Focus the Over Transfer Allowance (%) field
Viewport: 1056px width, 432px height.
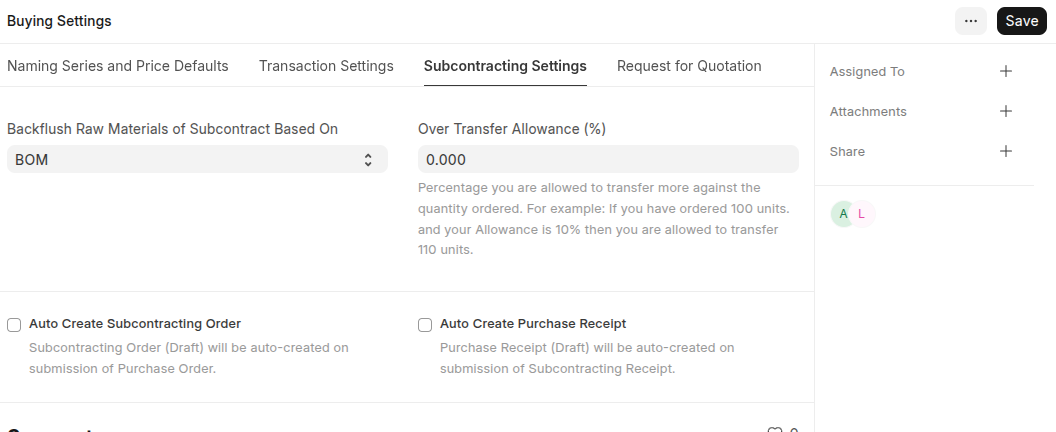pos(607,160)
